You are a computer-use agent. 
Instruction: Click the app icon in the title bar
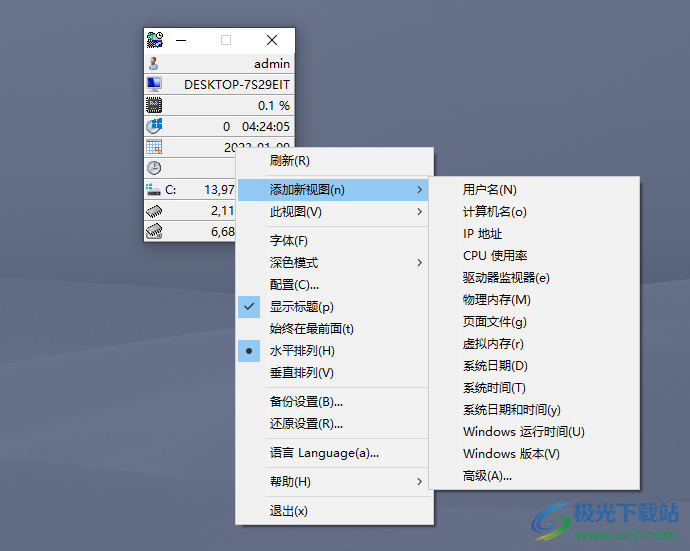coord(154,40)
